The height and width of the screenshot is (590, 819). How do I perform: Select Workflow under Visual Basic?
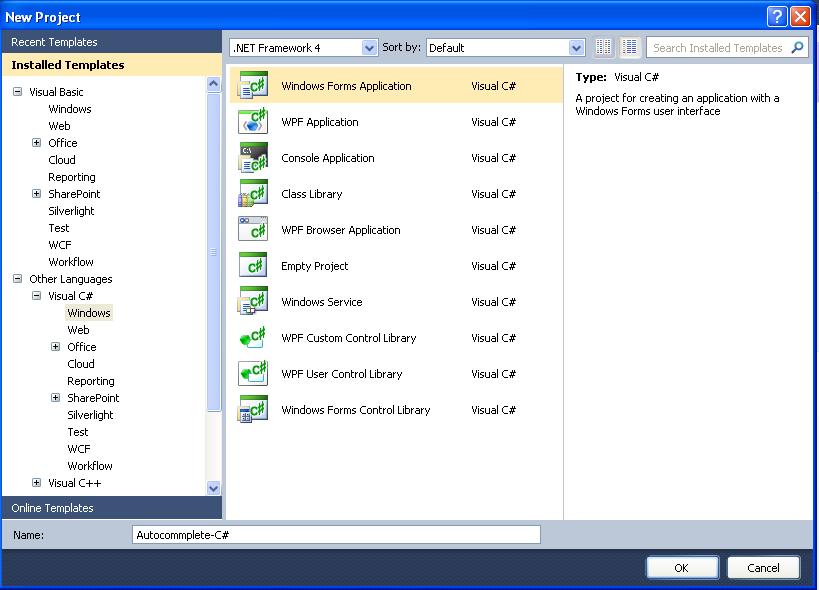(x=71, y=262)
